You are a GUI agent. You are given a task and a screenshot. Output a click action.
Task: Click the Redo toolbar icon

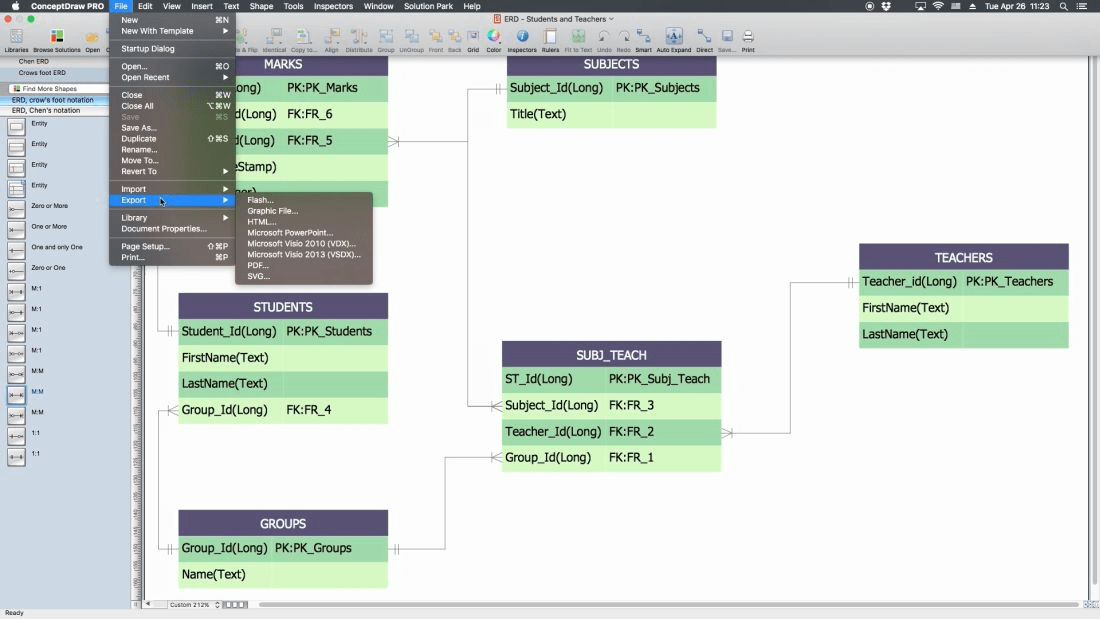623,40
